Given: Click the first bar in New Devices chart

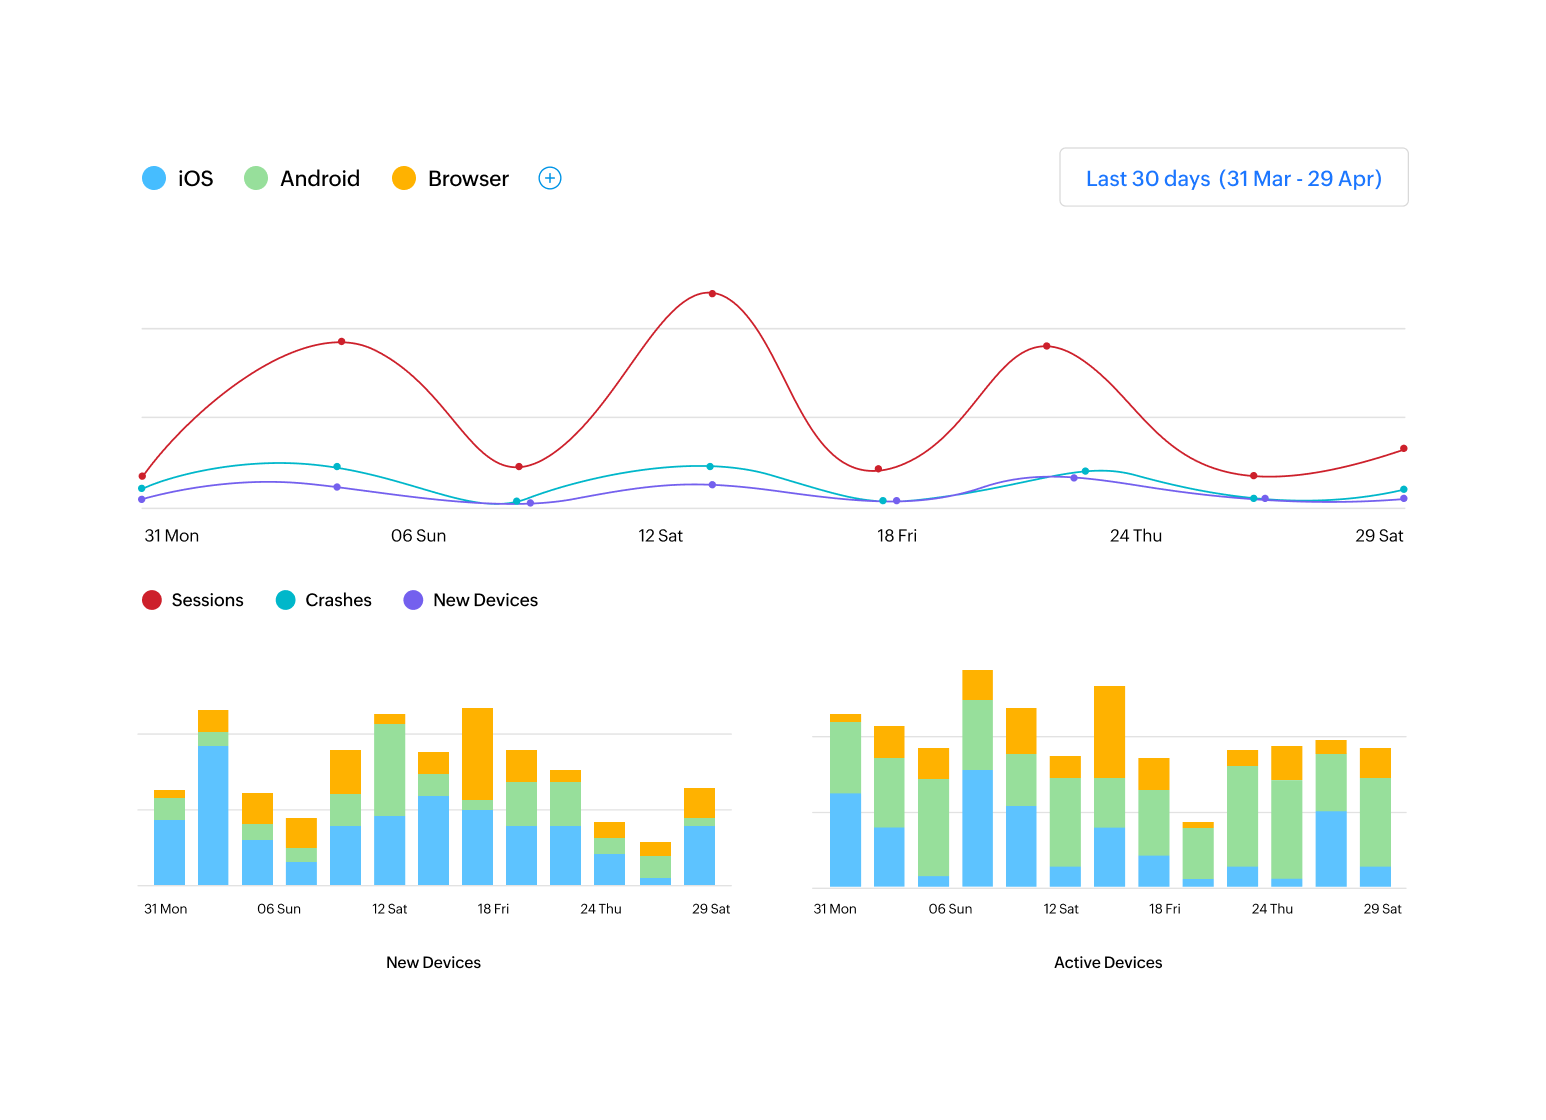Looking at the screenshot, I should (x=169, y=838).
